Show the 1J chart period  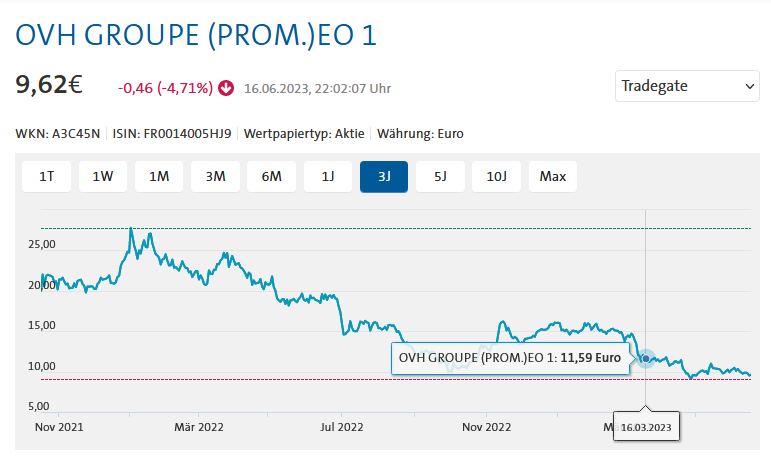click(x=328, y=177)
